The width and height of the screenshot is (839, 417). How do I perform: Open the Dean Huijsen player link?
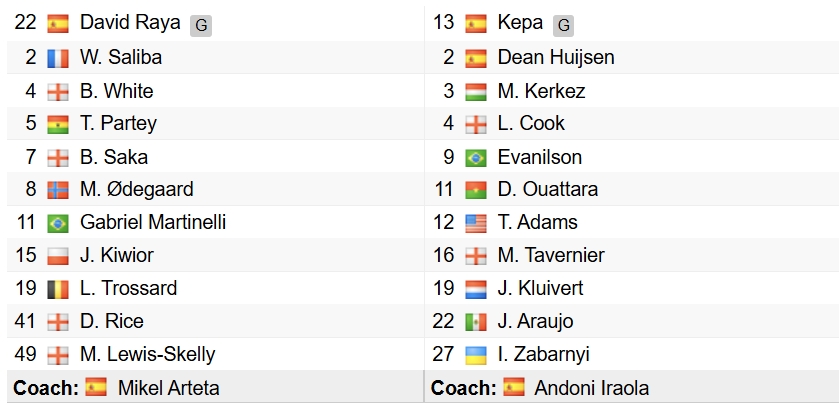tap(556, 58)
